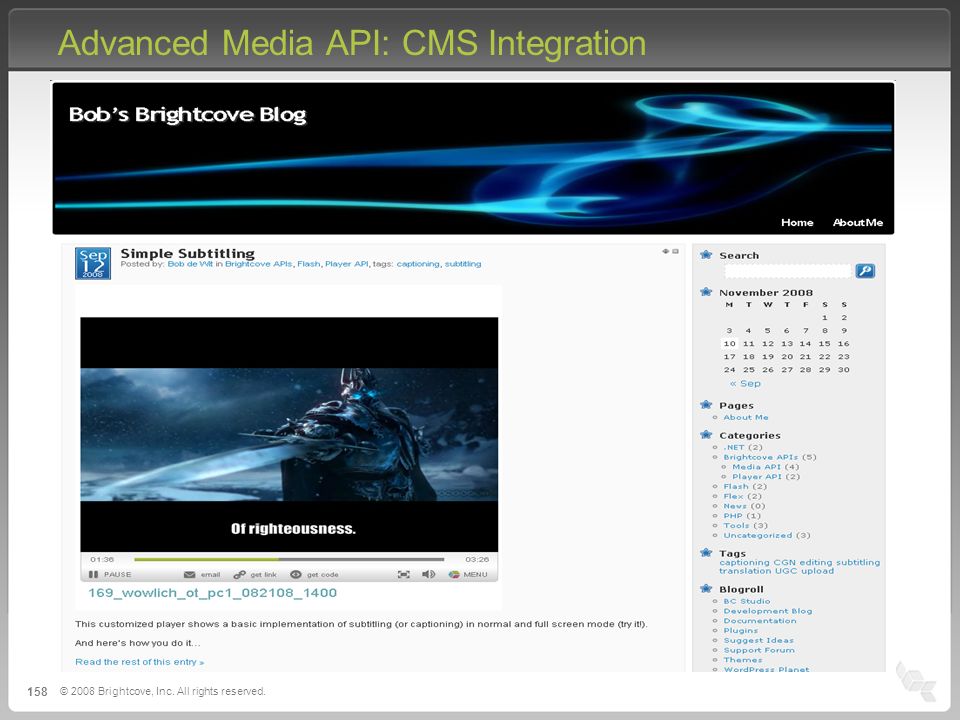The image size is (960, 720).
Task: Click the email envelope icon in player
Action: [x=190, y=574]
